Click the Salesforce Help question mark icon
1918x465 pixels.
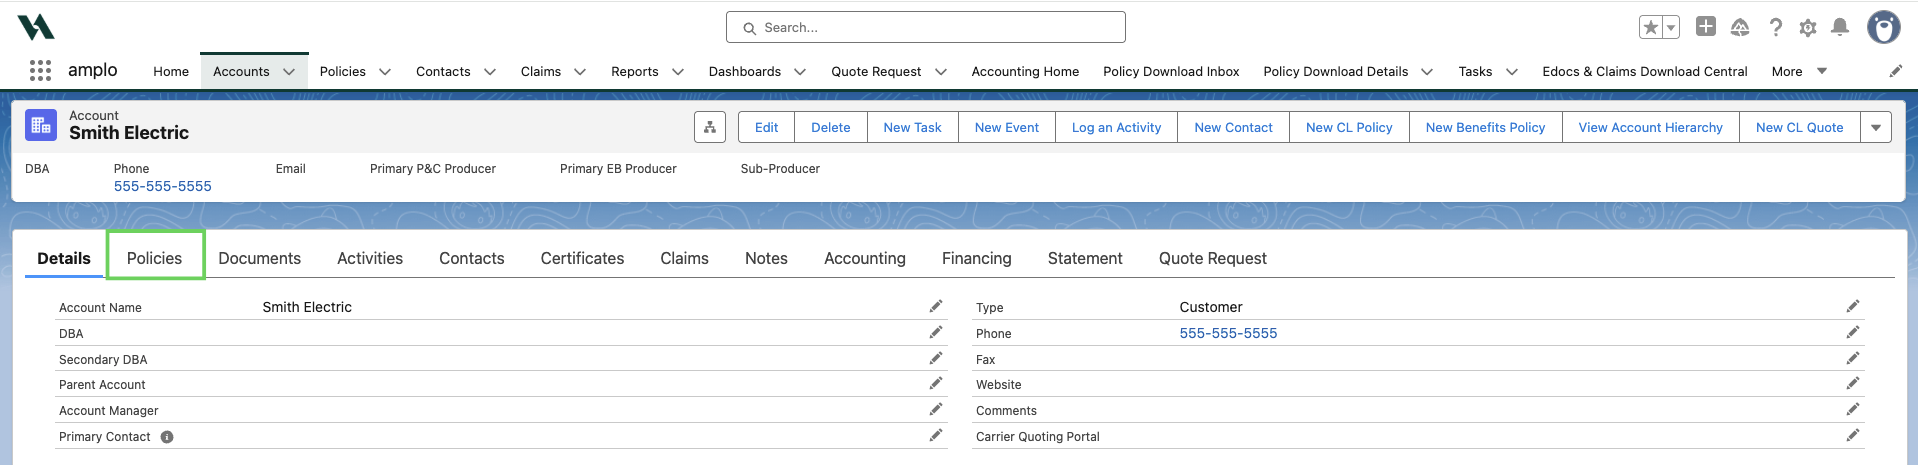1775,28
